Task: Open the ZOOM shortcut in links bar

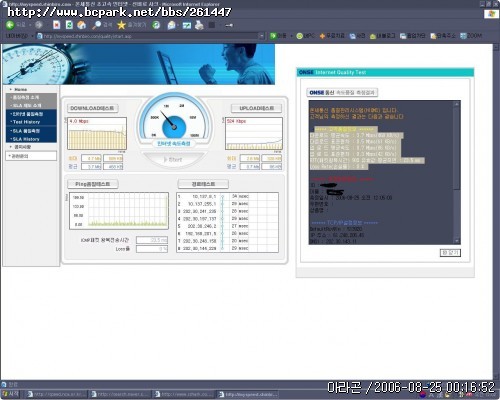Action: [471, 36]
